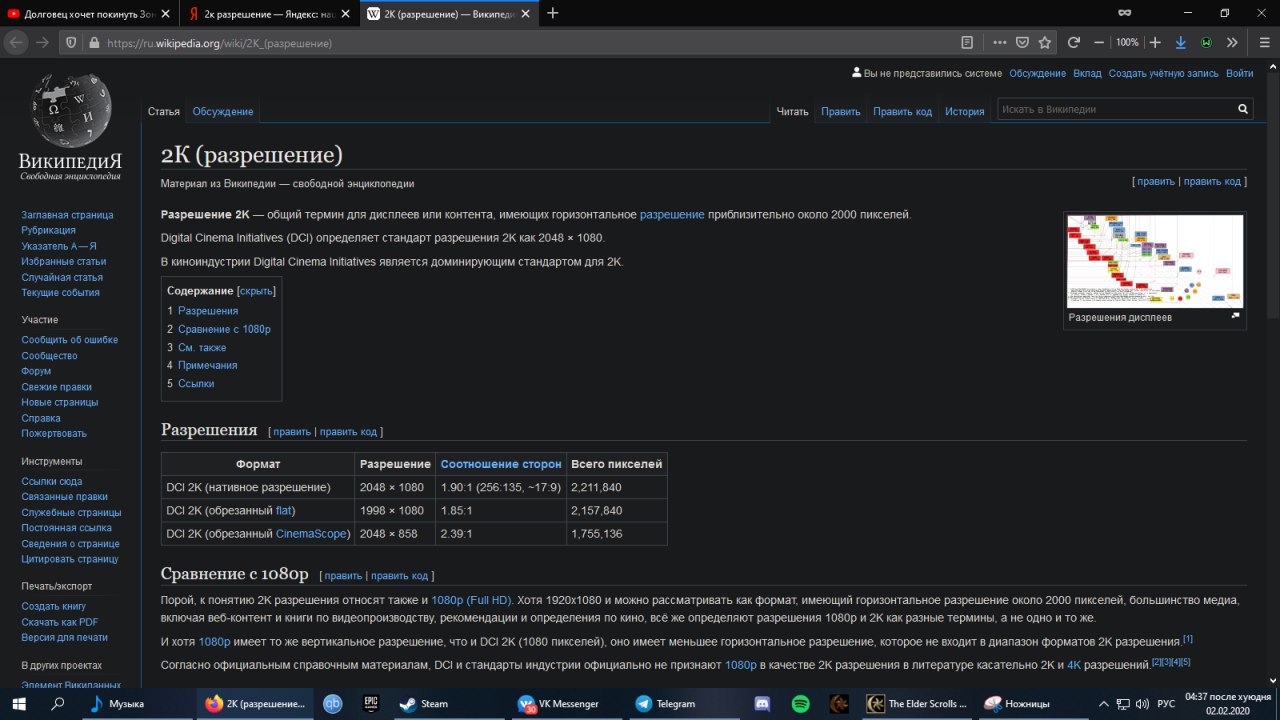
Task: Click the Wikipedia search magnifier icon
Action: tap(1244, 109)
